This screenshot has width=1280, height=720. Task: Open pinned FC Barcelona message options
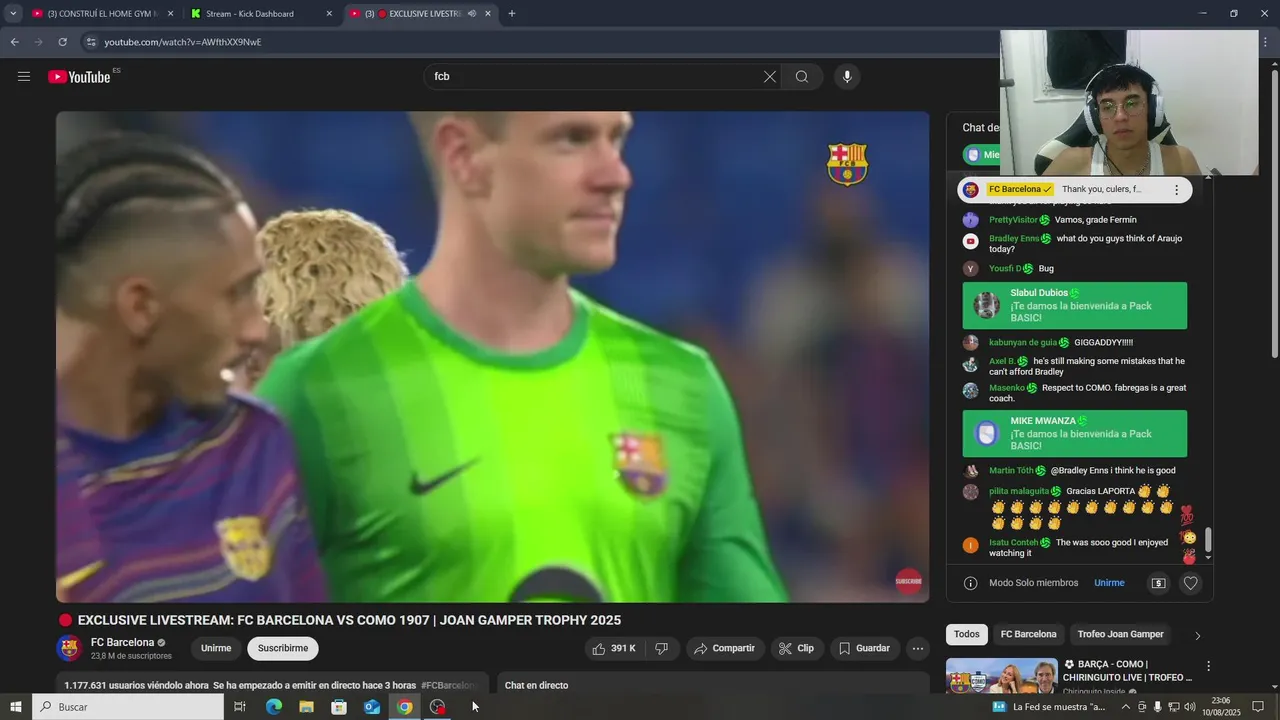[x=1176, y=190]
